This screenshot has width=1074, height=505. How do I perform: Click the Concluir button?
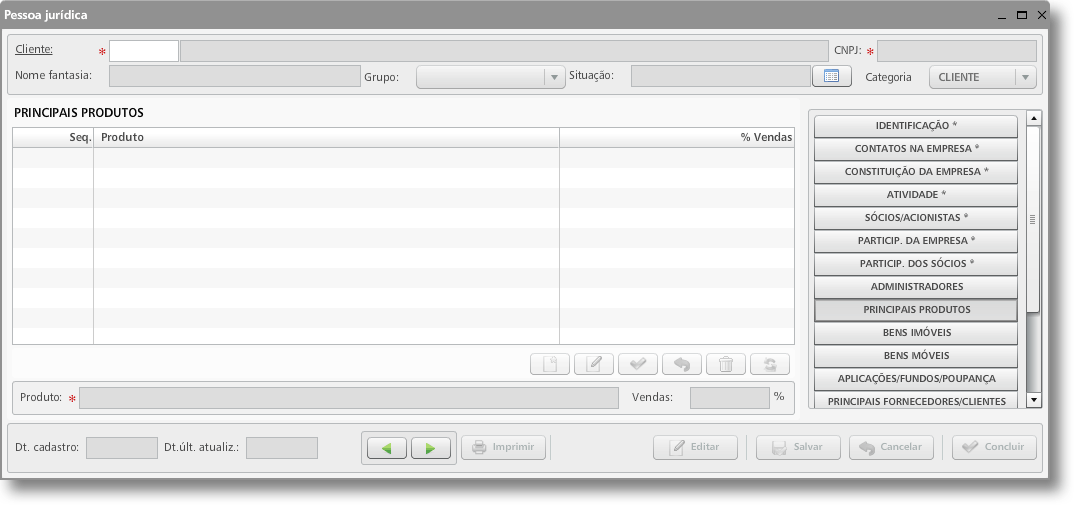(994, 447)
